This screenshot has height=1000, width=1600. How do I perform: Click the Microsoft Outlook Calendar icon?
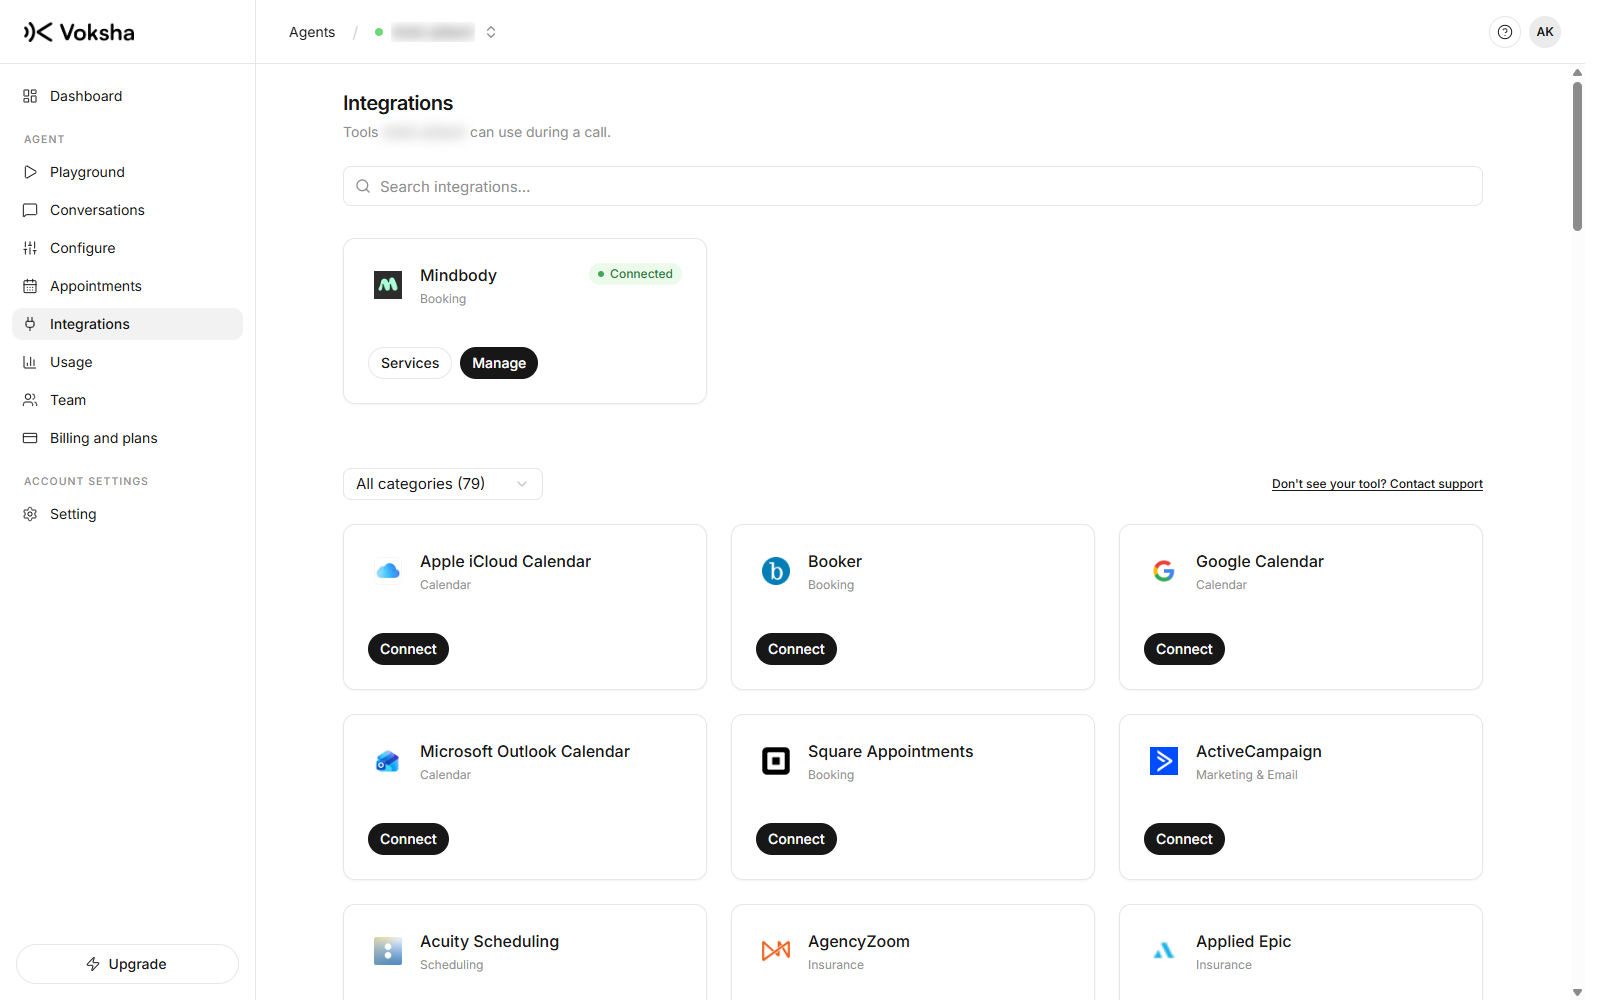[388, 761]
